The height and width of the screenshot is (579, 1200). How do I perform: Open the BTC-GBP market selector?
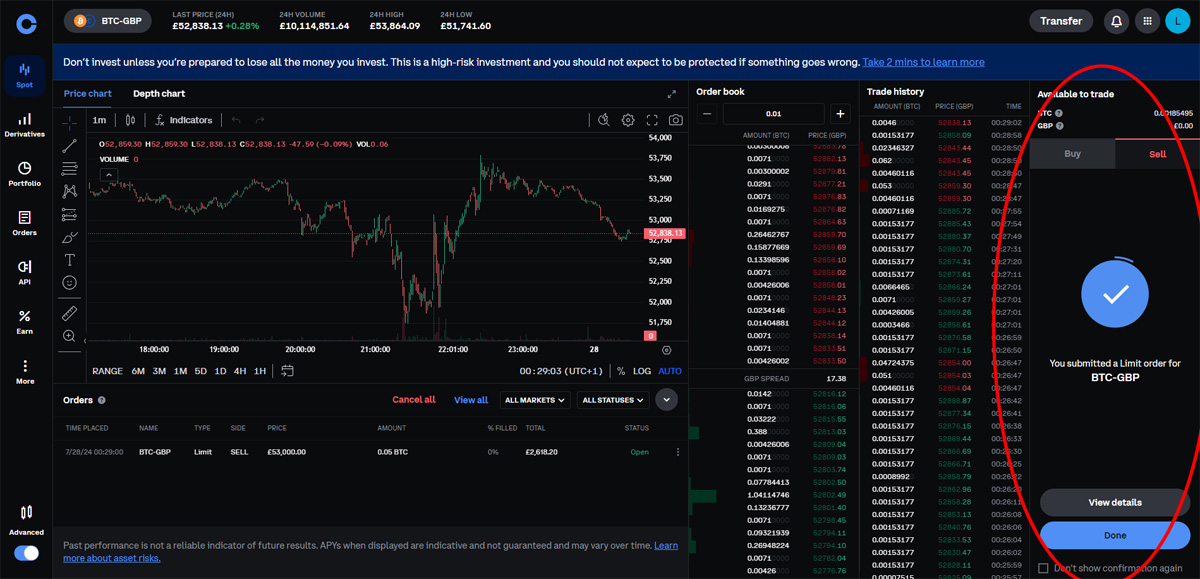coord(108,21)
